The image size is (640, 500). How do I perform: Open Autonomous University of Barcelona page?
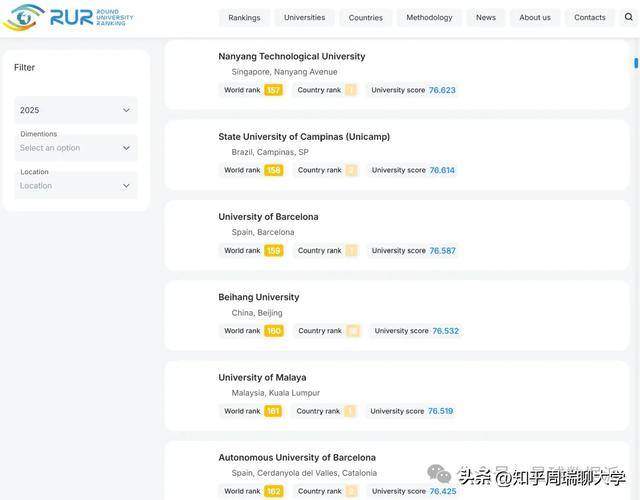[297, 457]
